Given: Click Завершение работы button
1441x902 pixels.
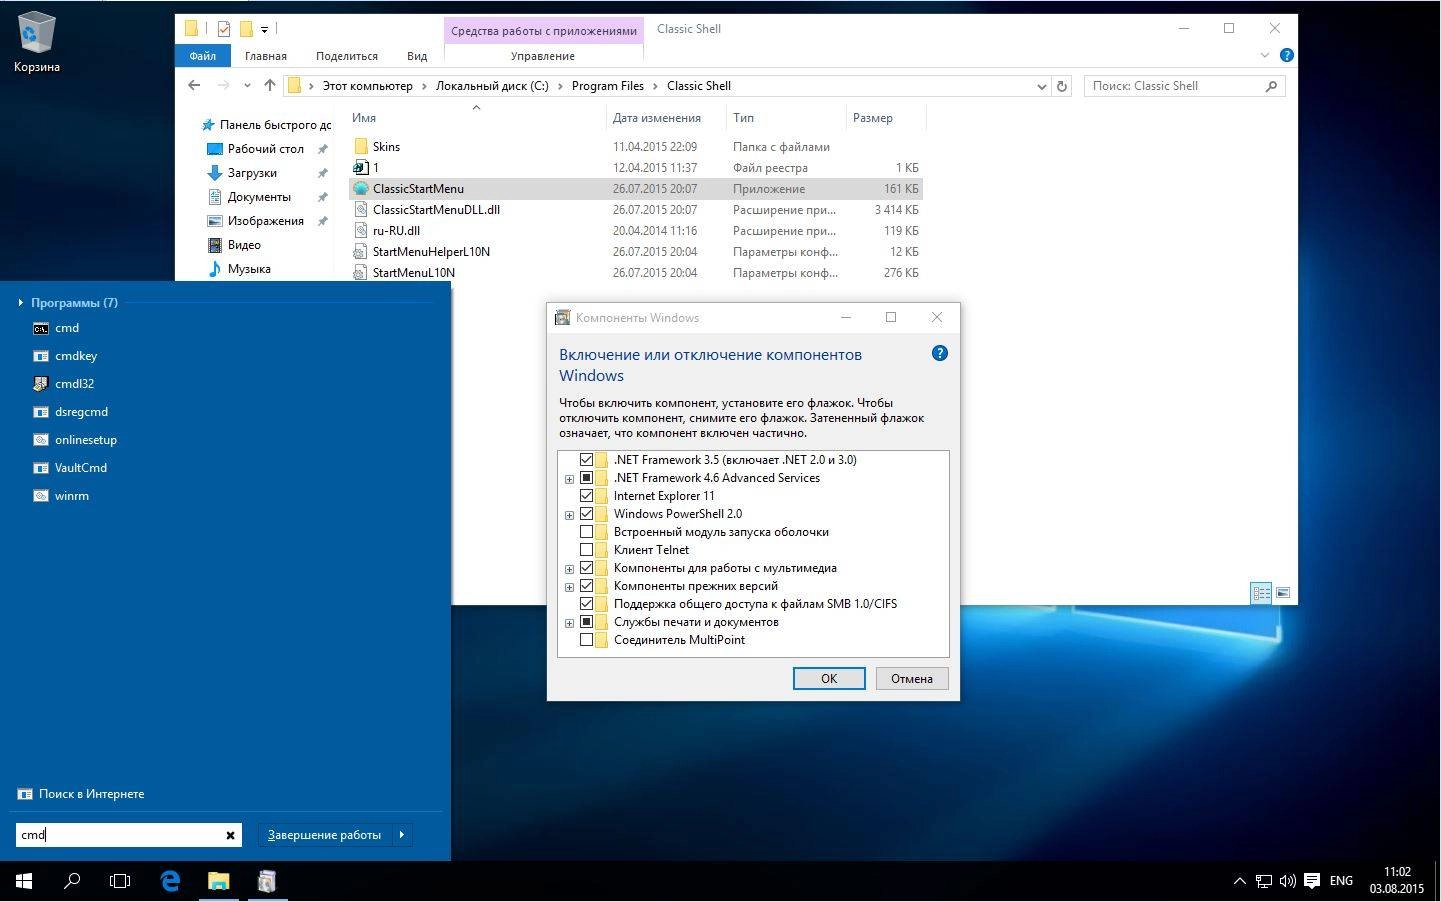Looking at the screenshot, I should click(324, 835).
